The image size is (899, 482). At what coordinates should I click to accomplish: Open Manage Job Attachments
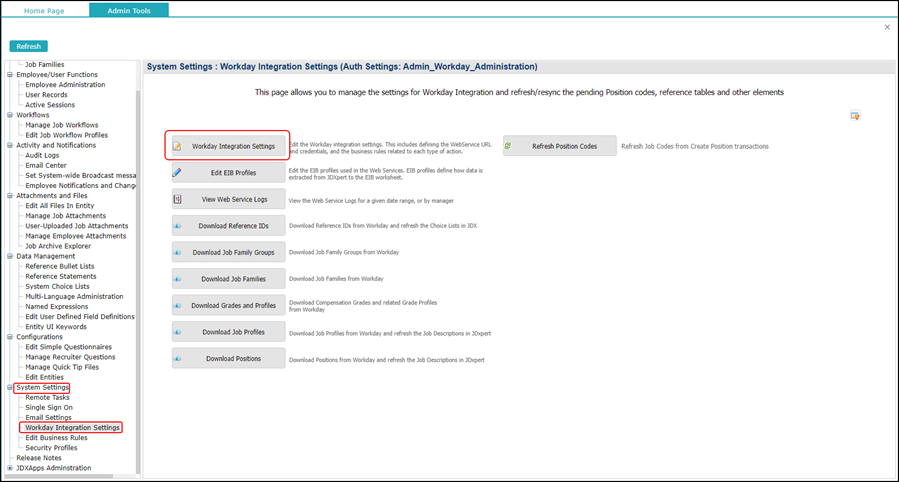coord(66,216)
